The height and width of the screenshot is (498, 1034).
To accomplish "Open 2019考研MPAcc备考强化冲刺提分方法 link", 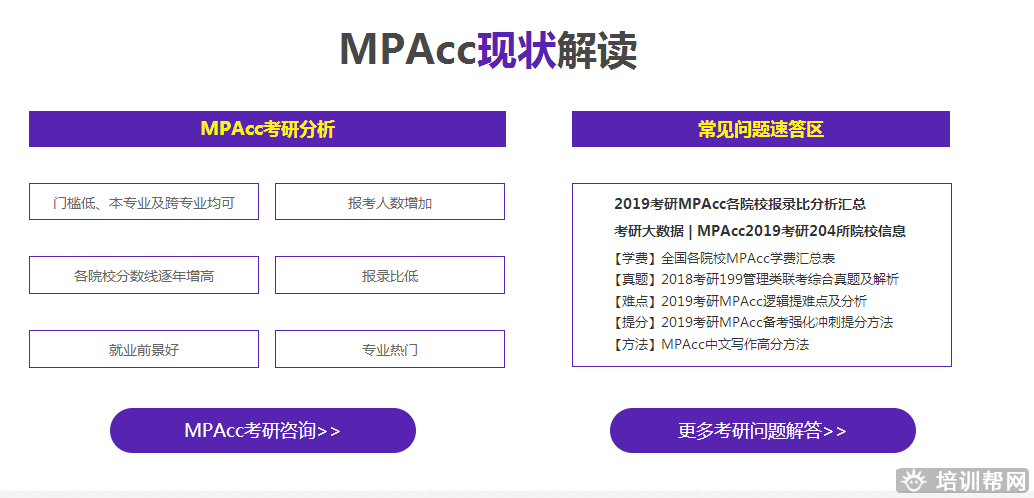I will pos(777,322).
